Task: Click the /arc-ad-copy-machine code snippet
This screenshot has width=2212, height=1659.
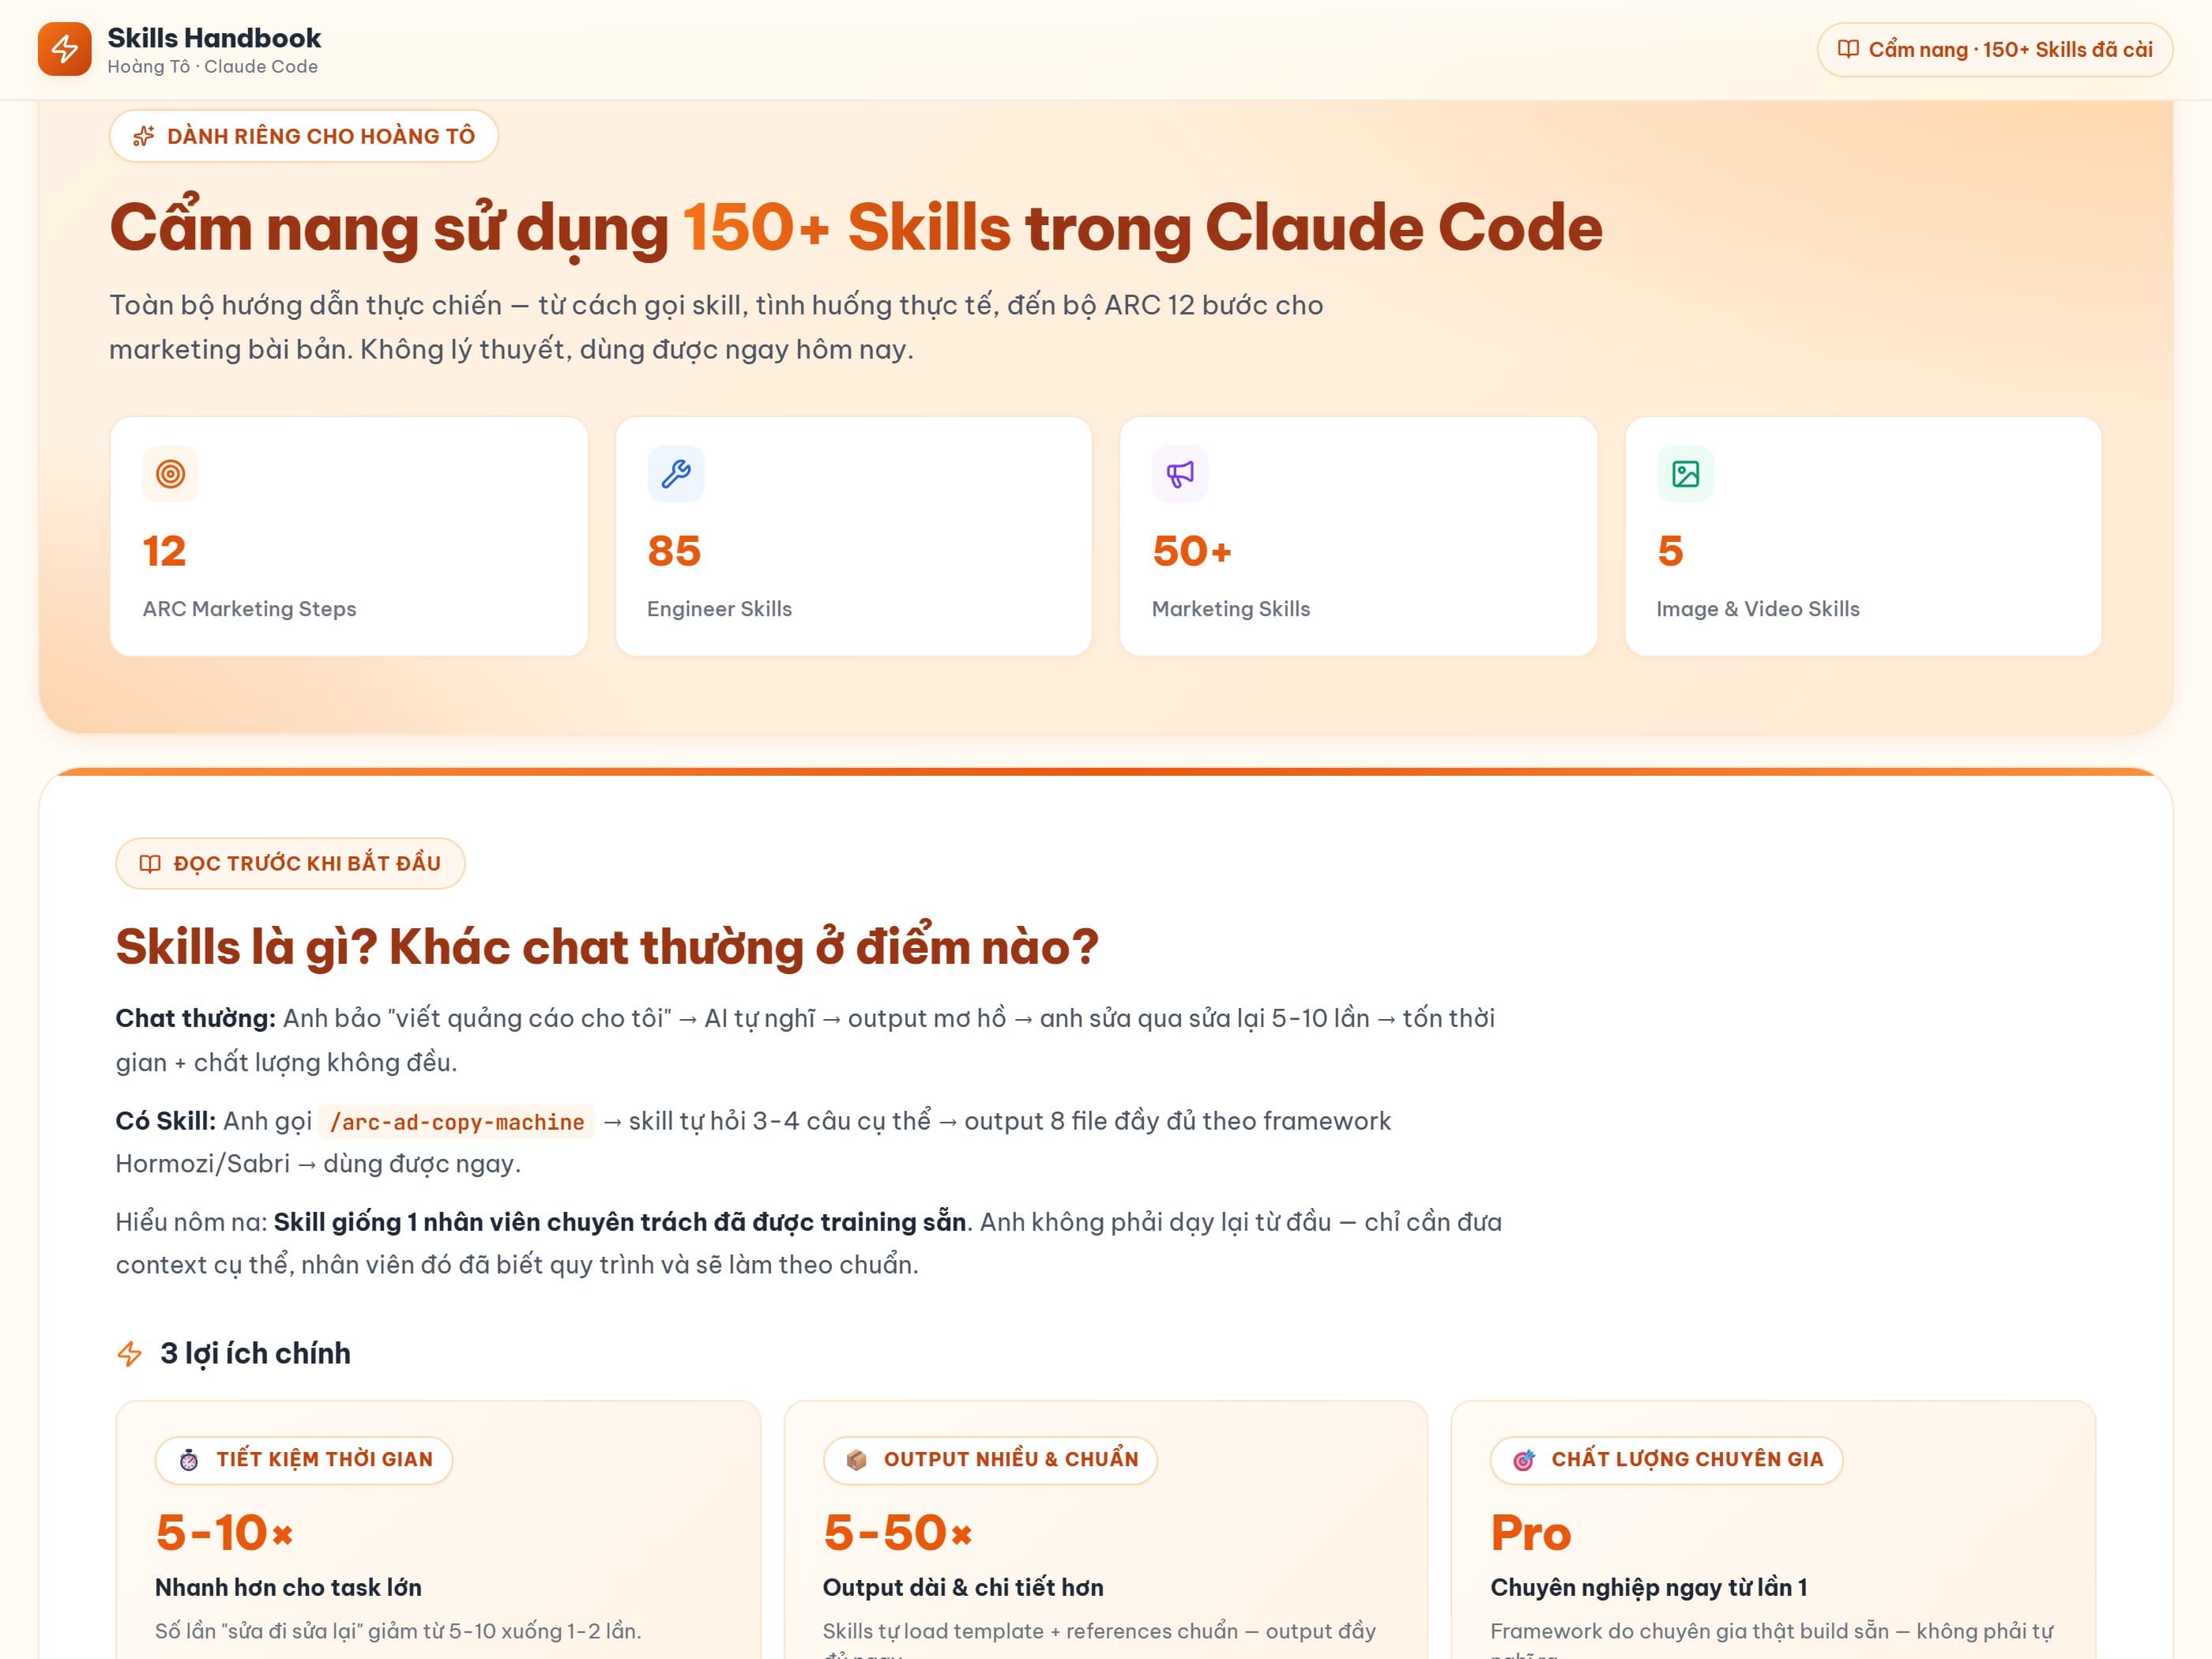Action: [457, 1122]
